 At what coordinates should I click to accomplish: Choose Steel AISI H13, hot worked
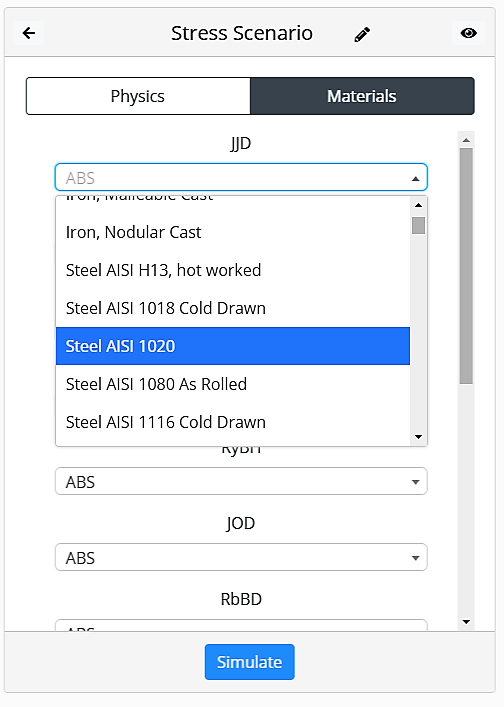pos(233,270)
